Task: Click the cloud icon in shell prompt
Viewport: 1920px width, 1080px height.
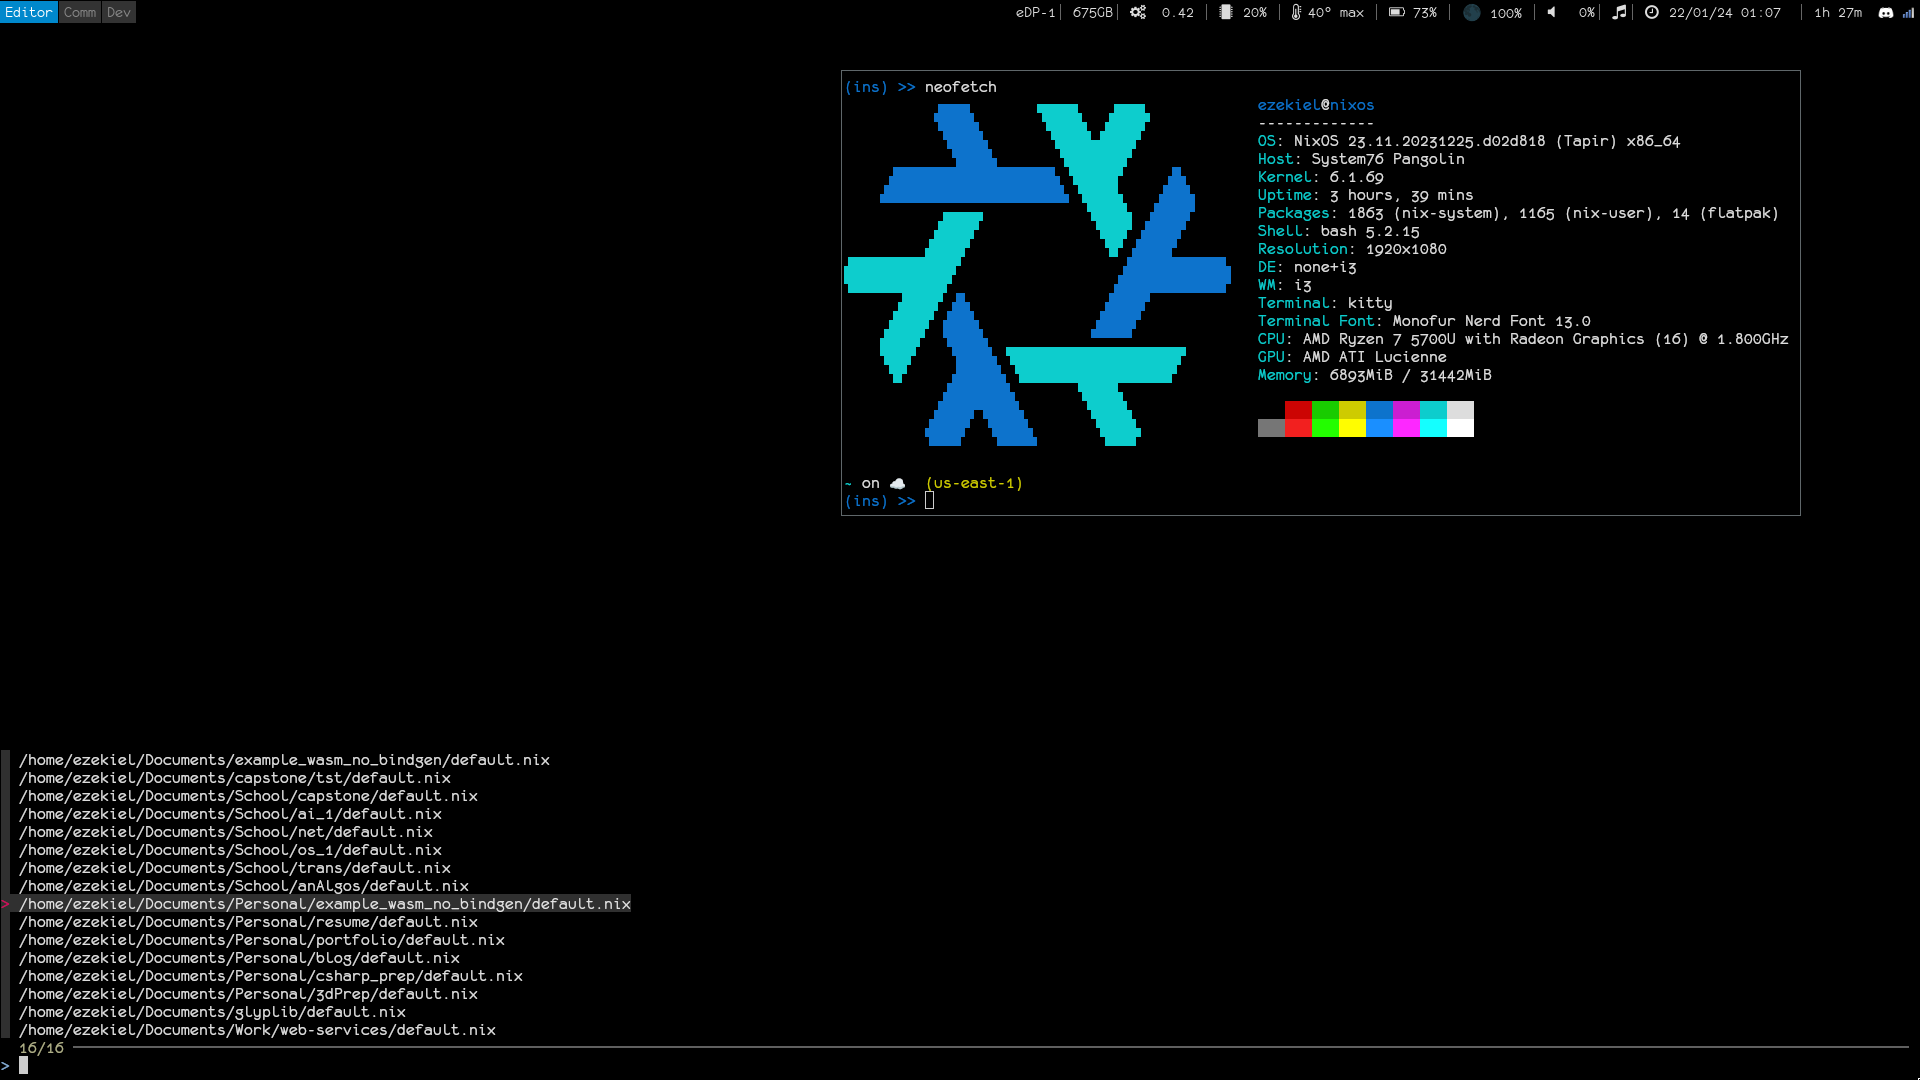Action: click(897, 483)
